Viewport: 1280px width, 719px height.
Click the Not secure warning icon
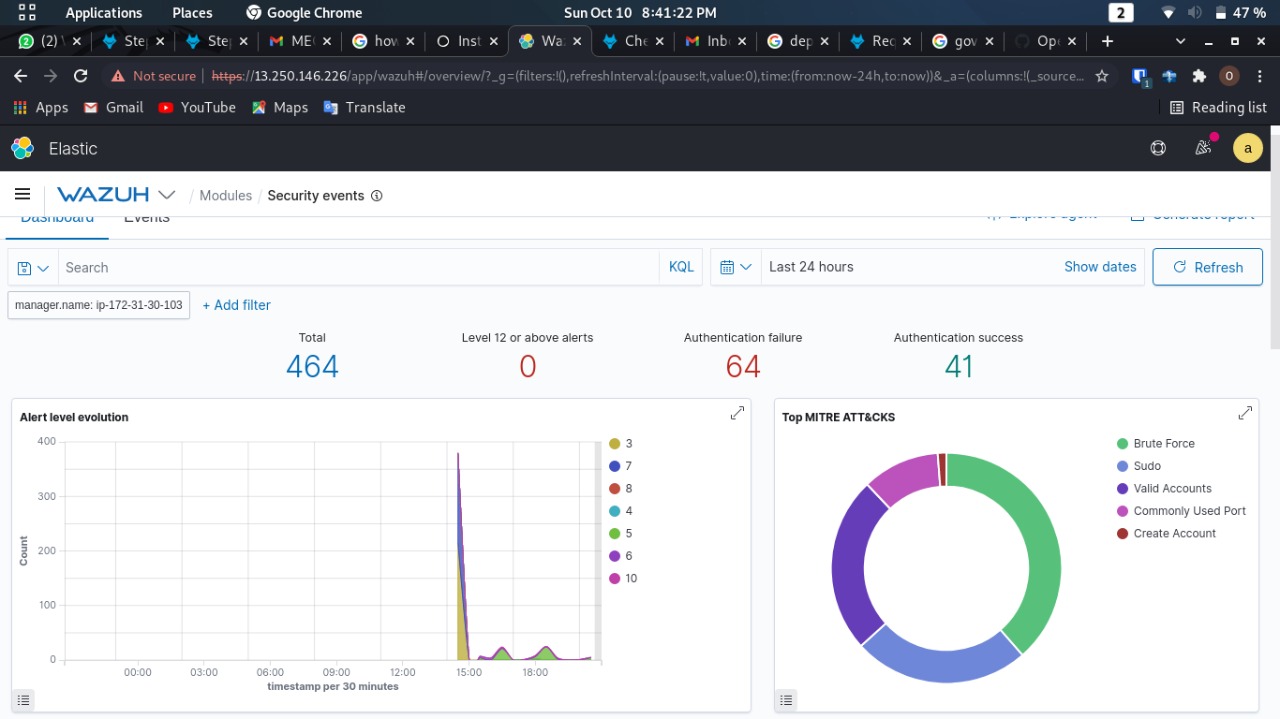(x=118, y=76)
